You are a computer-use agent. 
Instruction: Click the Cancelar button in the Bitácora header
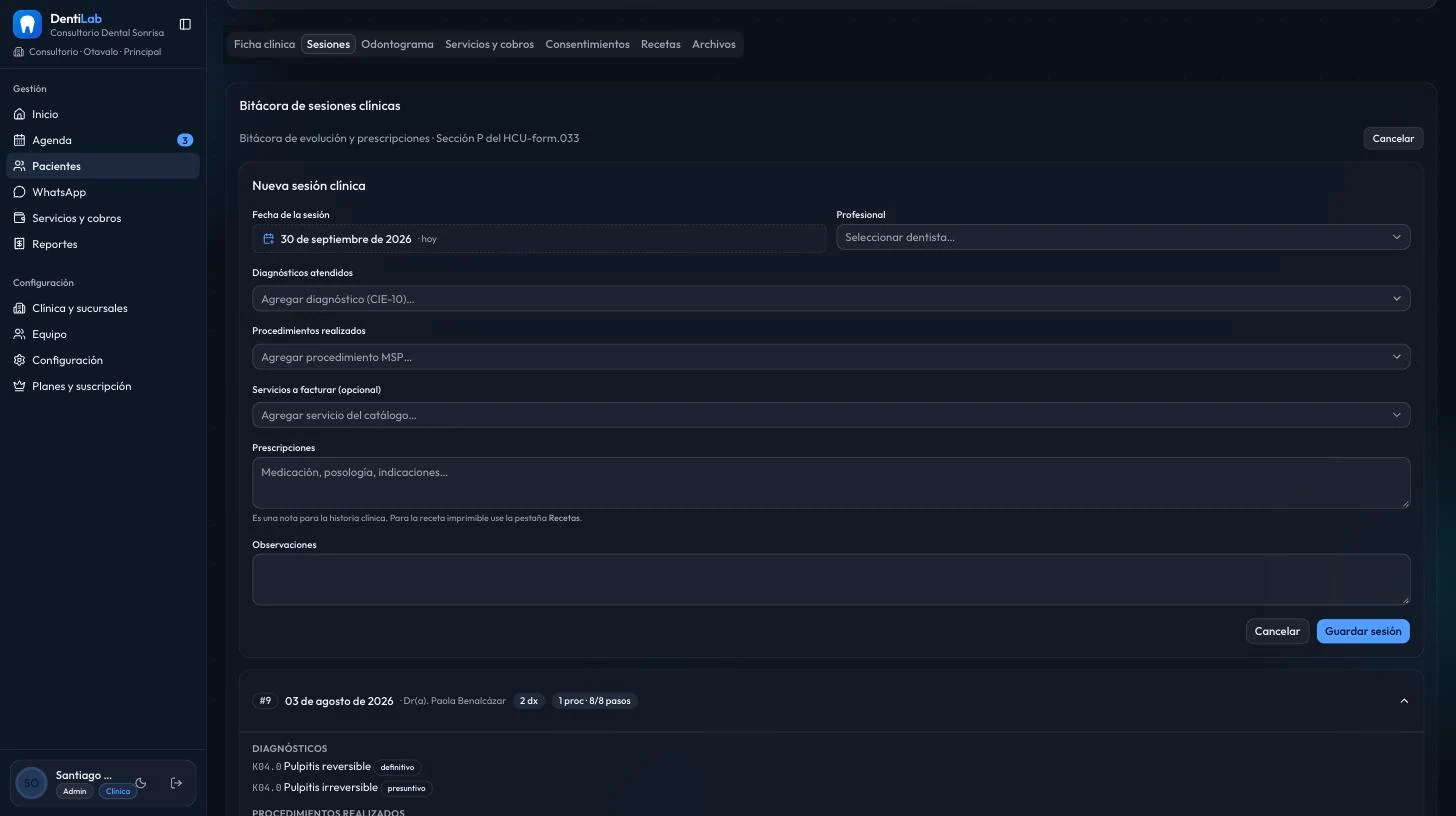(1393, 139)
